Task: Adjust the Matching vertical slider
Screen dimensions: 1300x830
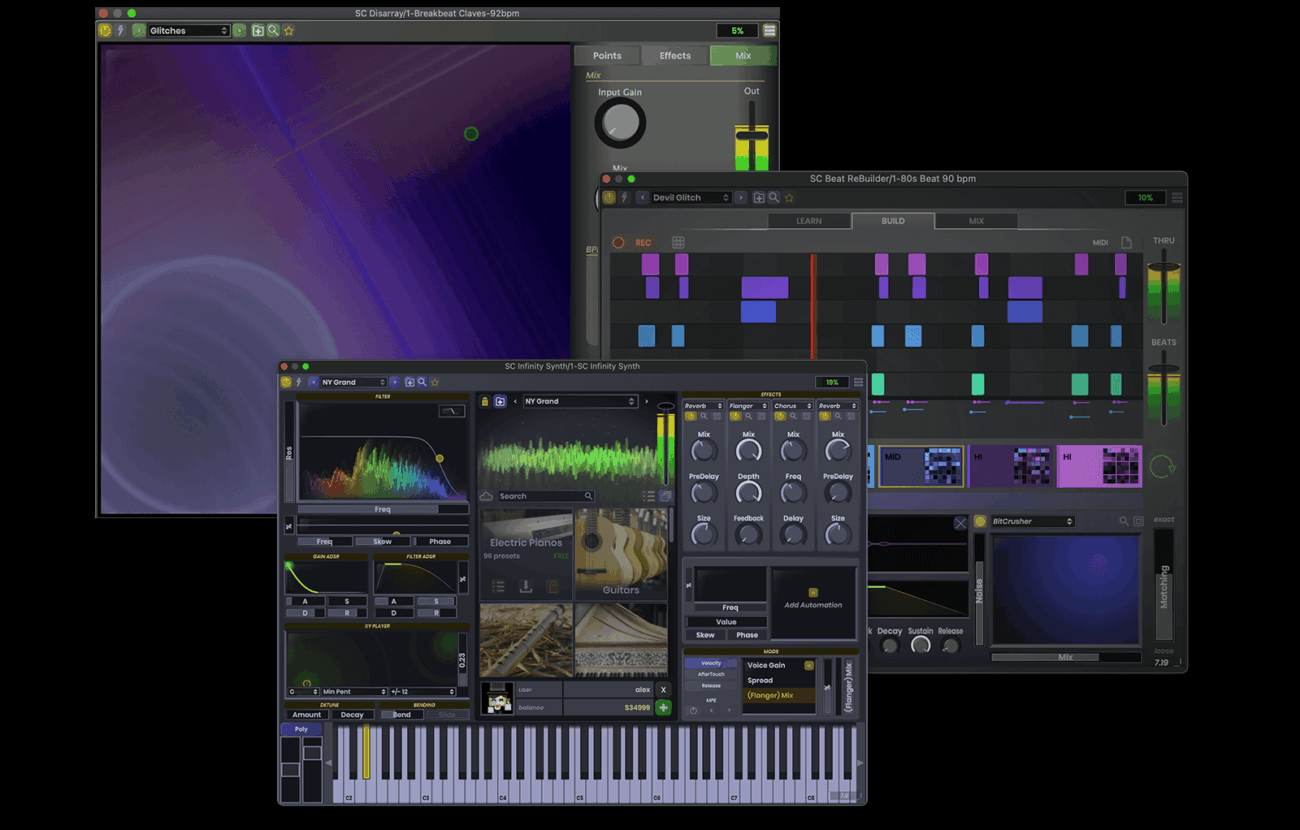Action: tap(1163, 584)
